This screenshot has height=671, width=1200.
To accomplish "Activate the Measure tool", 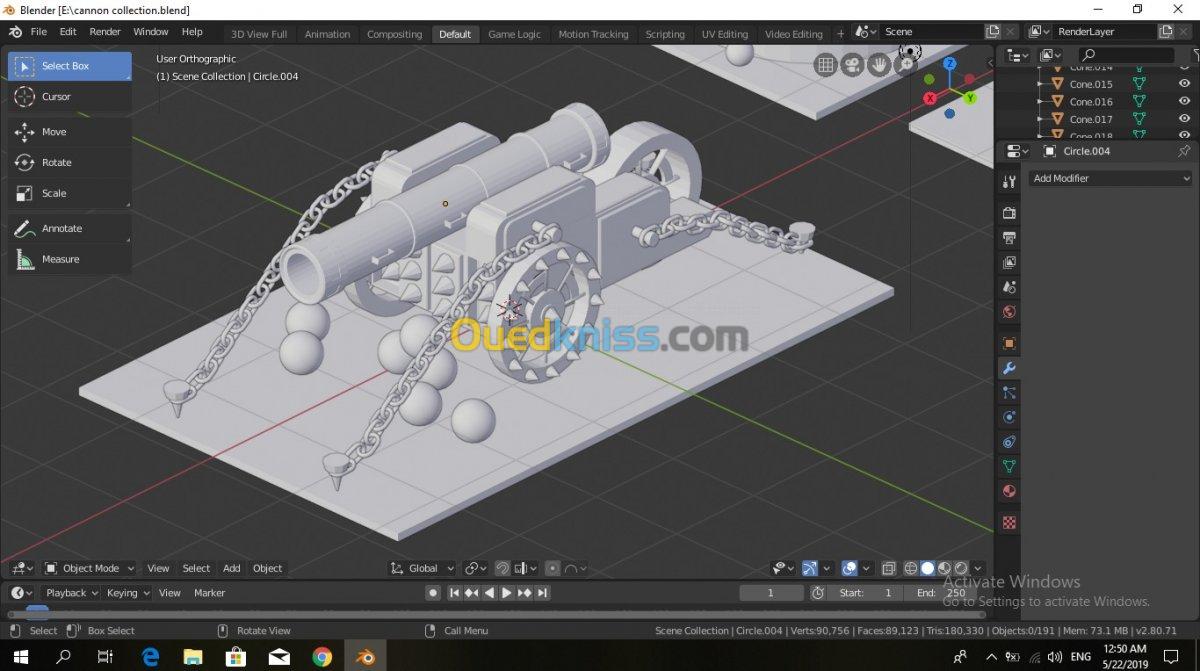I will (70, 260).
